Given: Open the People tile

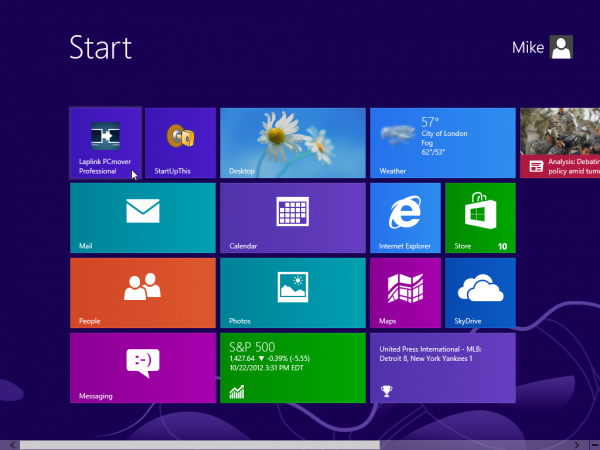Looking at the screenshot, I should coord(143,293).
